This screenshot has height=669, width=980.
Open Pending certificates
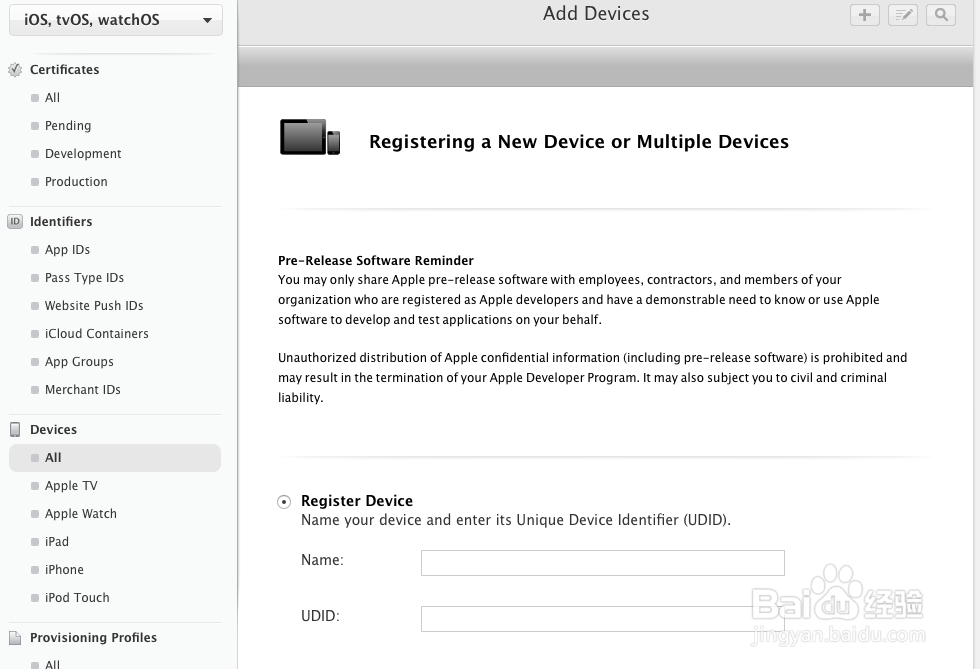(68, 126)
